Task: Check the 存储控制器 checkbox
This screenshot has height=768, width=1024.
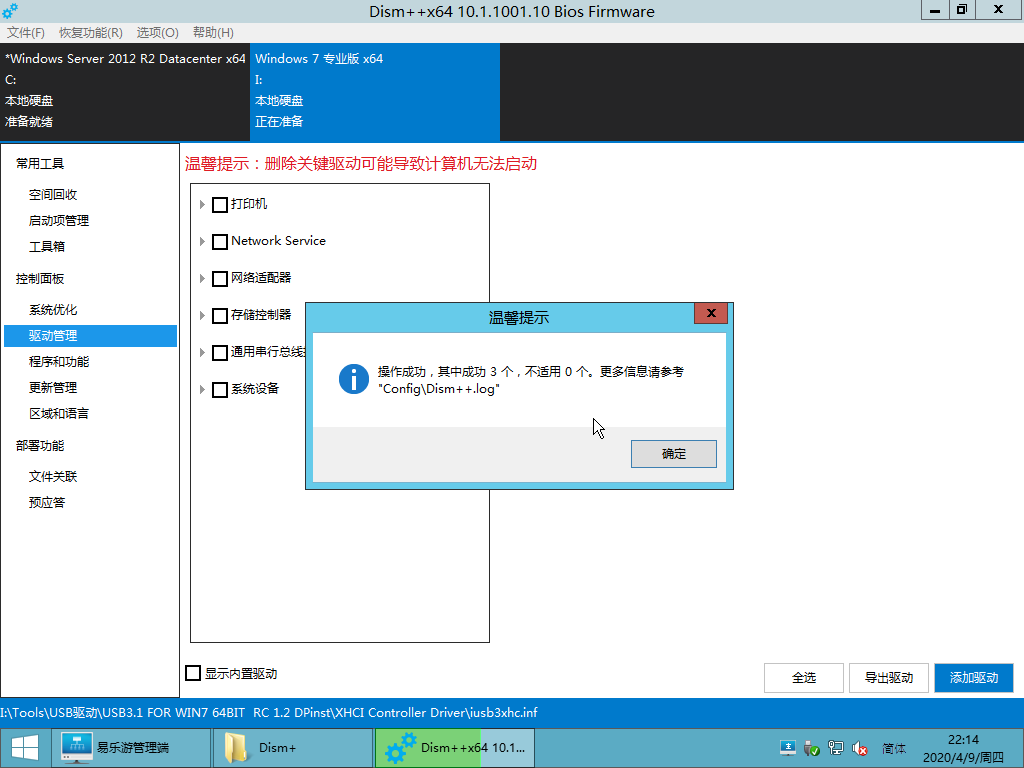Action: point(220,316)
